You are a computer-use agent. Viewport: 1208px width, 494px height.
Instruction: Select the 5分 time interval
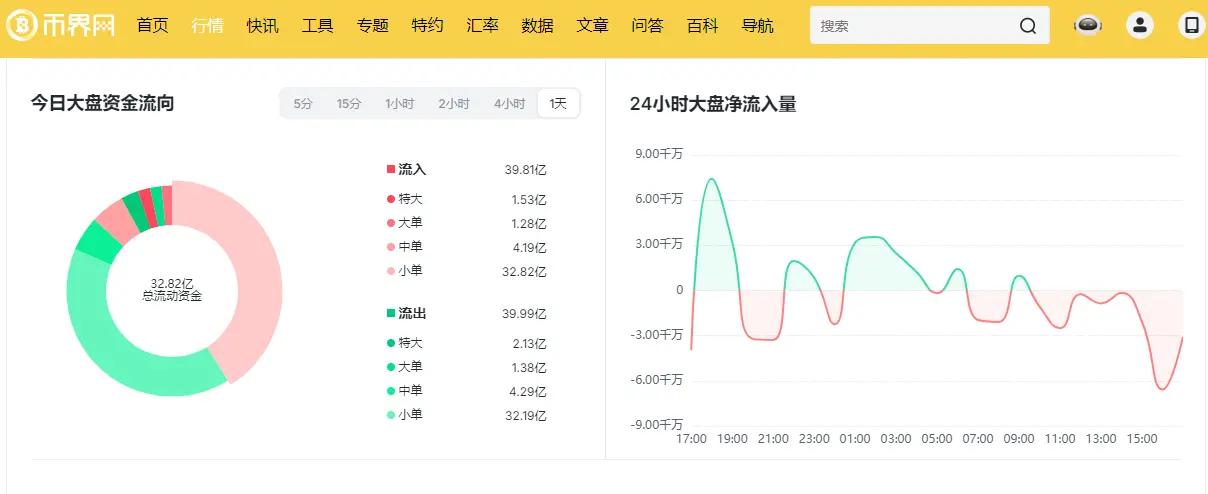303,104
